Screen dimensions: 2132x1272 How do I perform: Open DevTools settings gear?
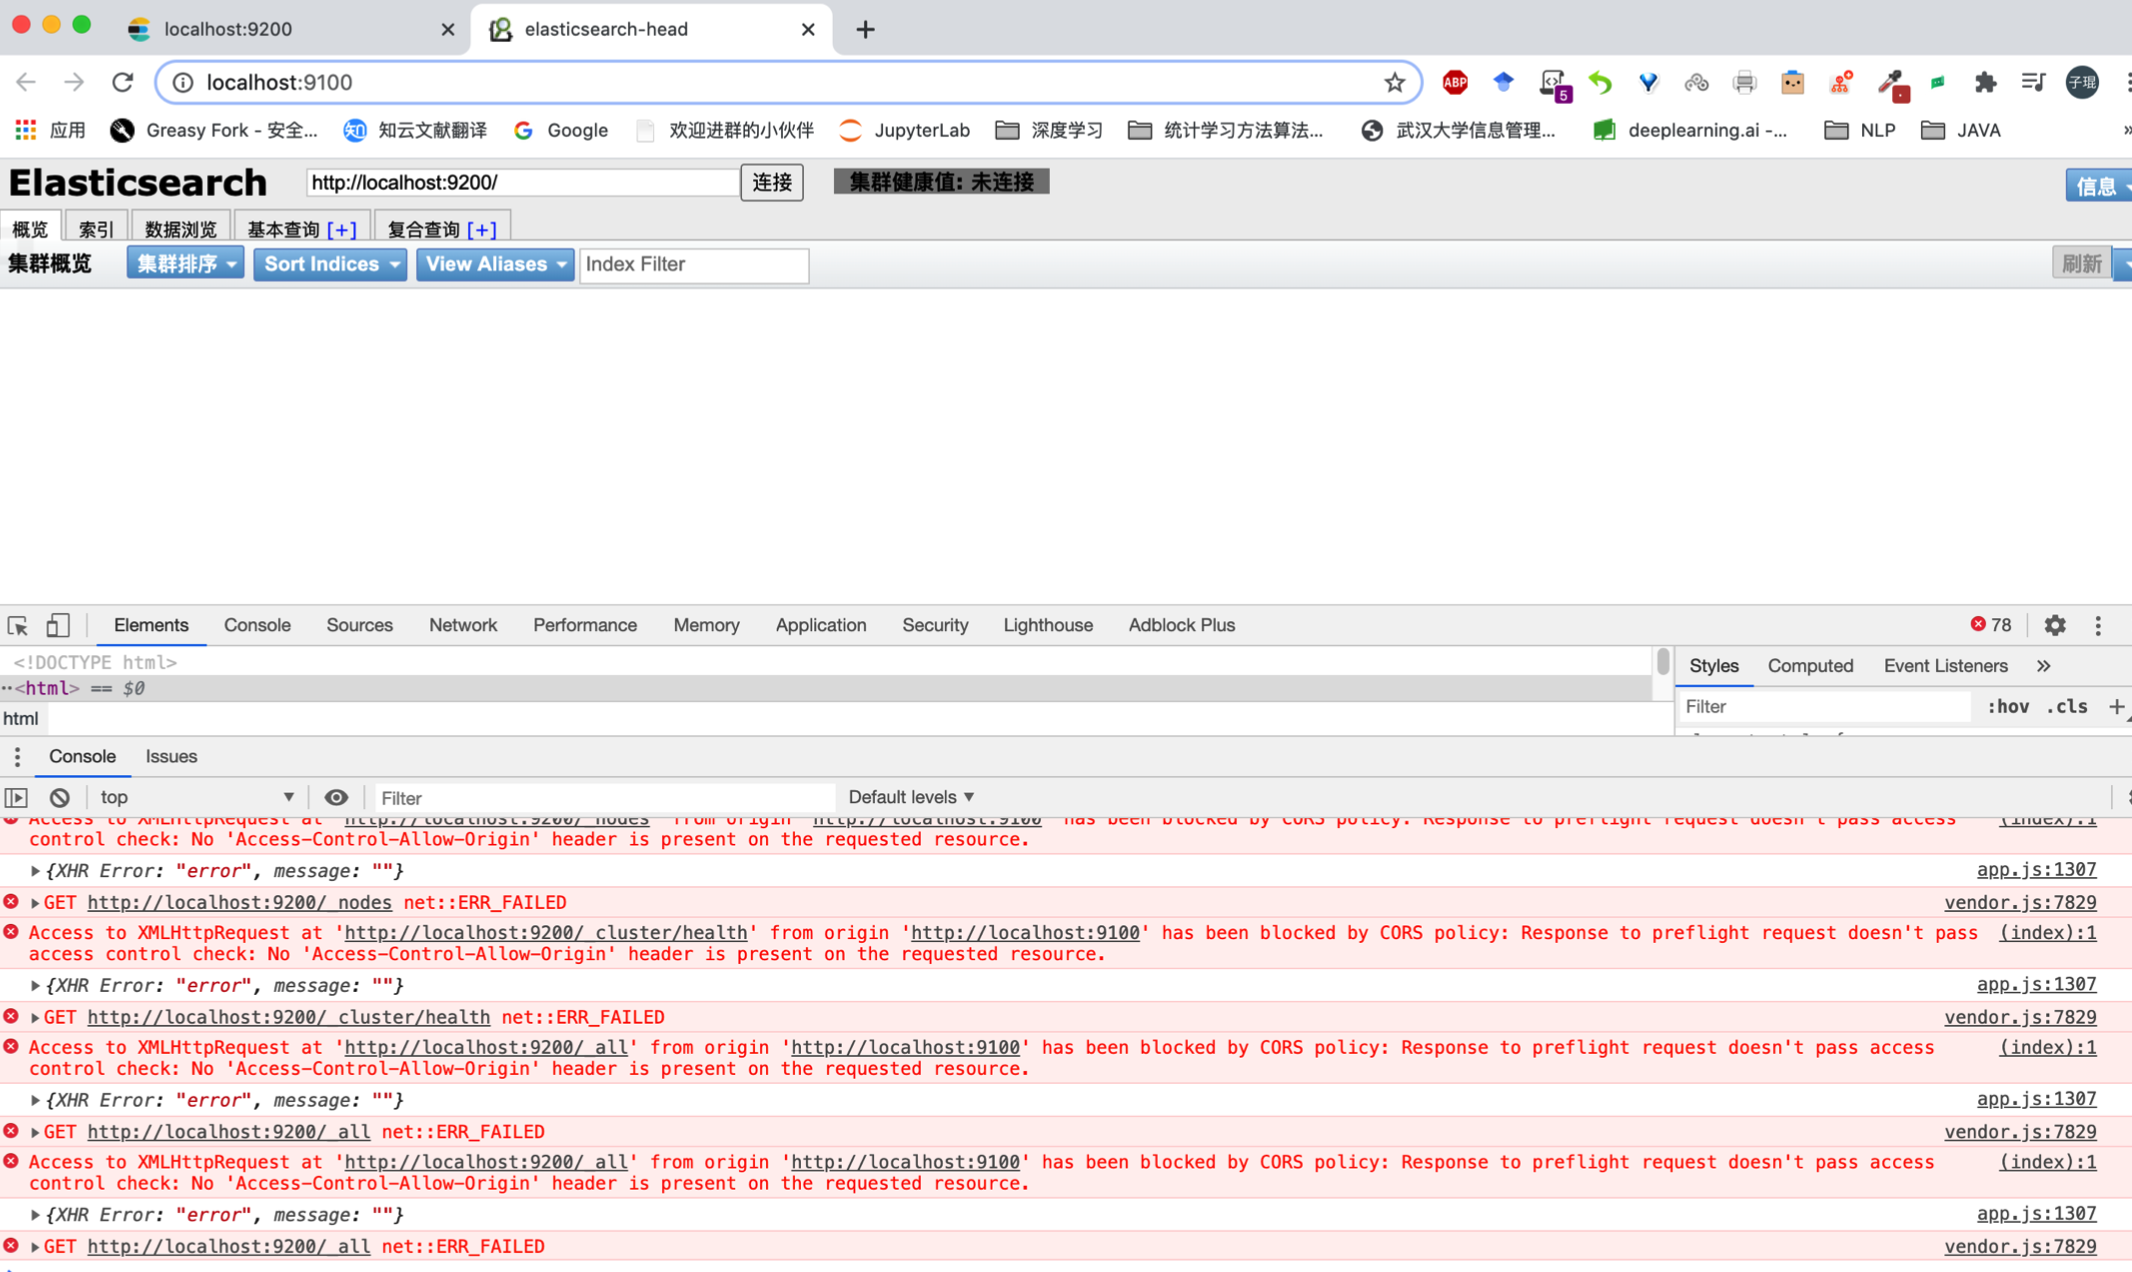[2054, 625]
